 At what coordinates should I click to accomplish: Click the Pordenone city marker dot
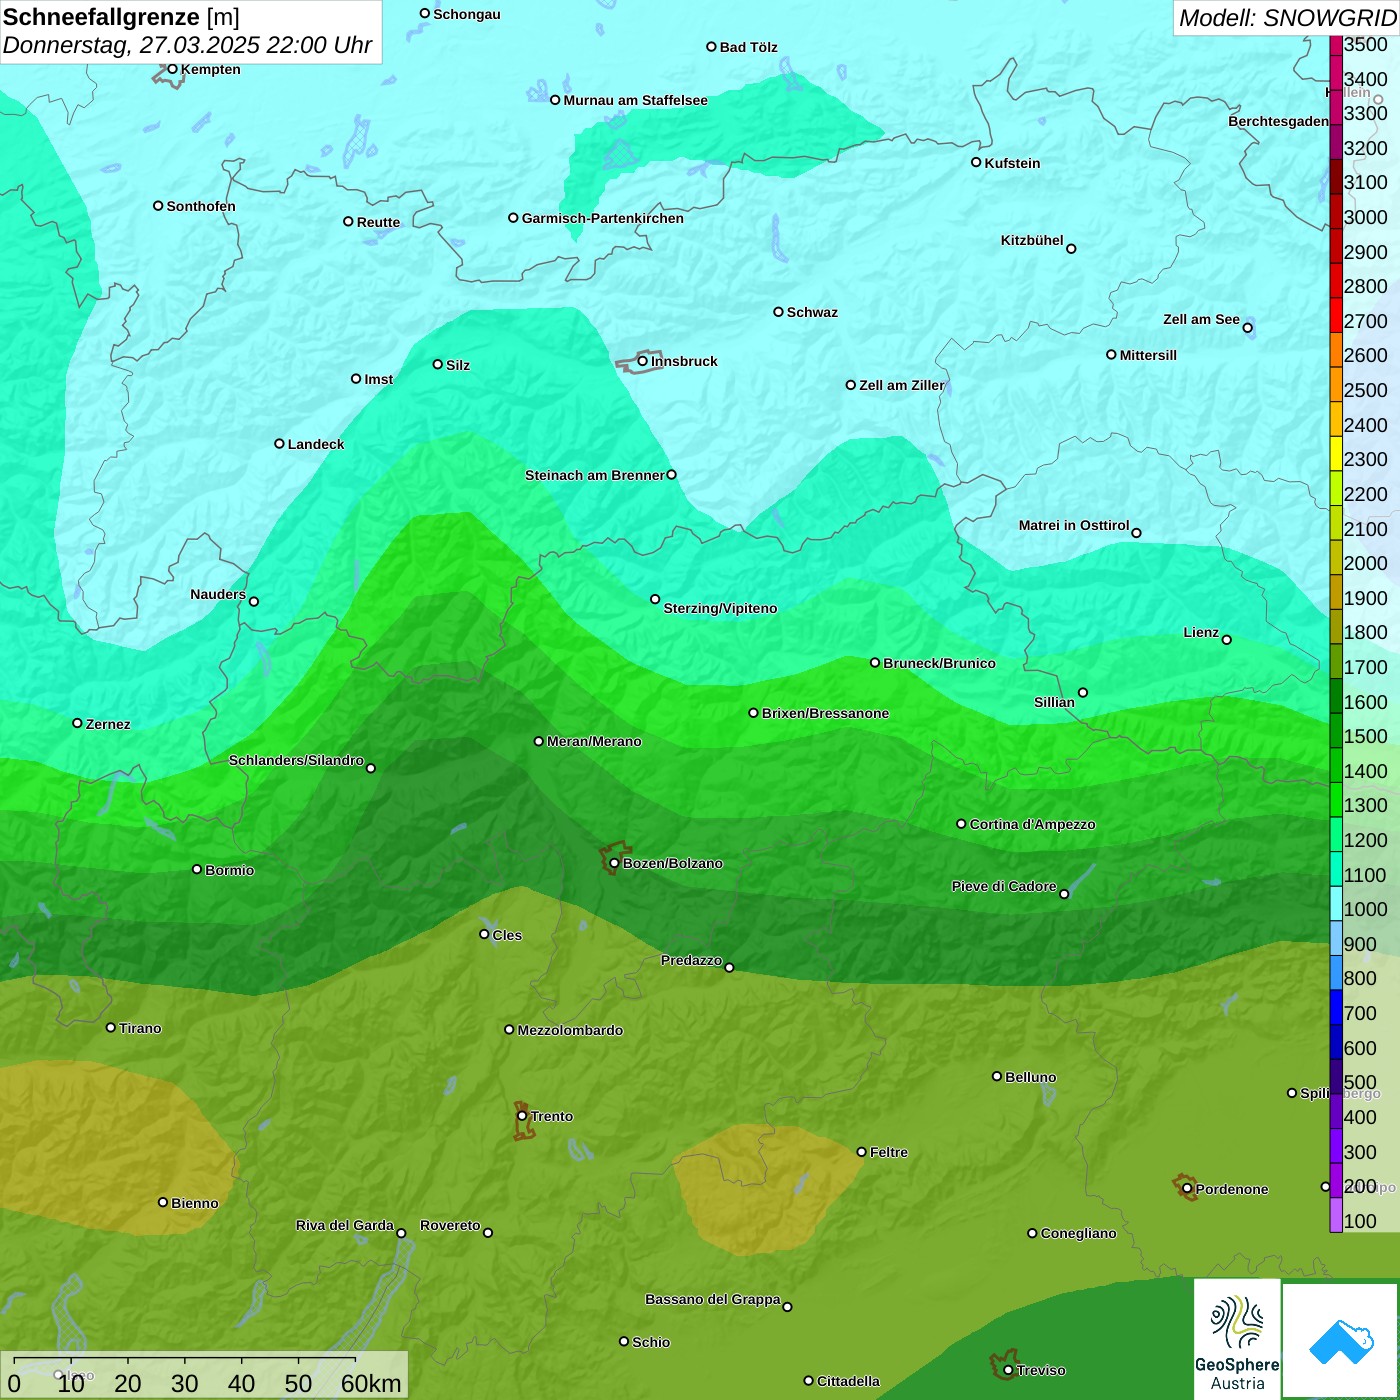(x=1187, y=1189)
